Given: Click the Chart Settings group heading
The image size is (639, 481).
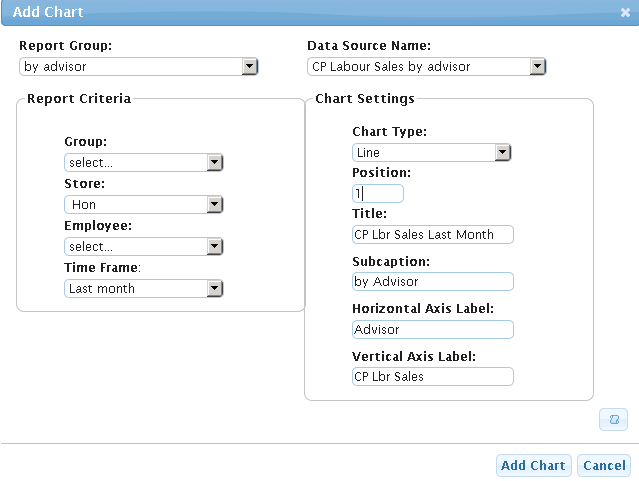Looking at the screenshot, I should pyautogui.click(x=364, y=98).
